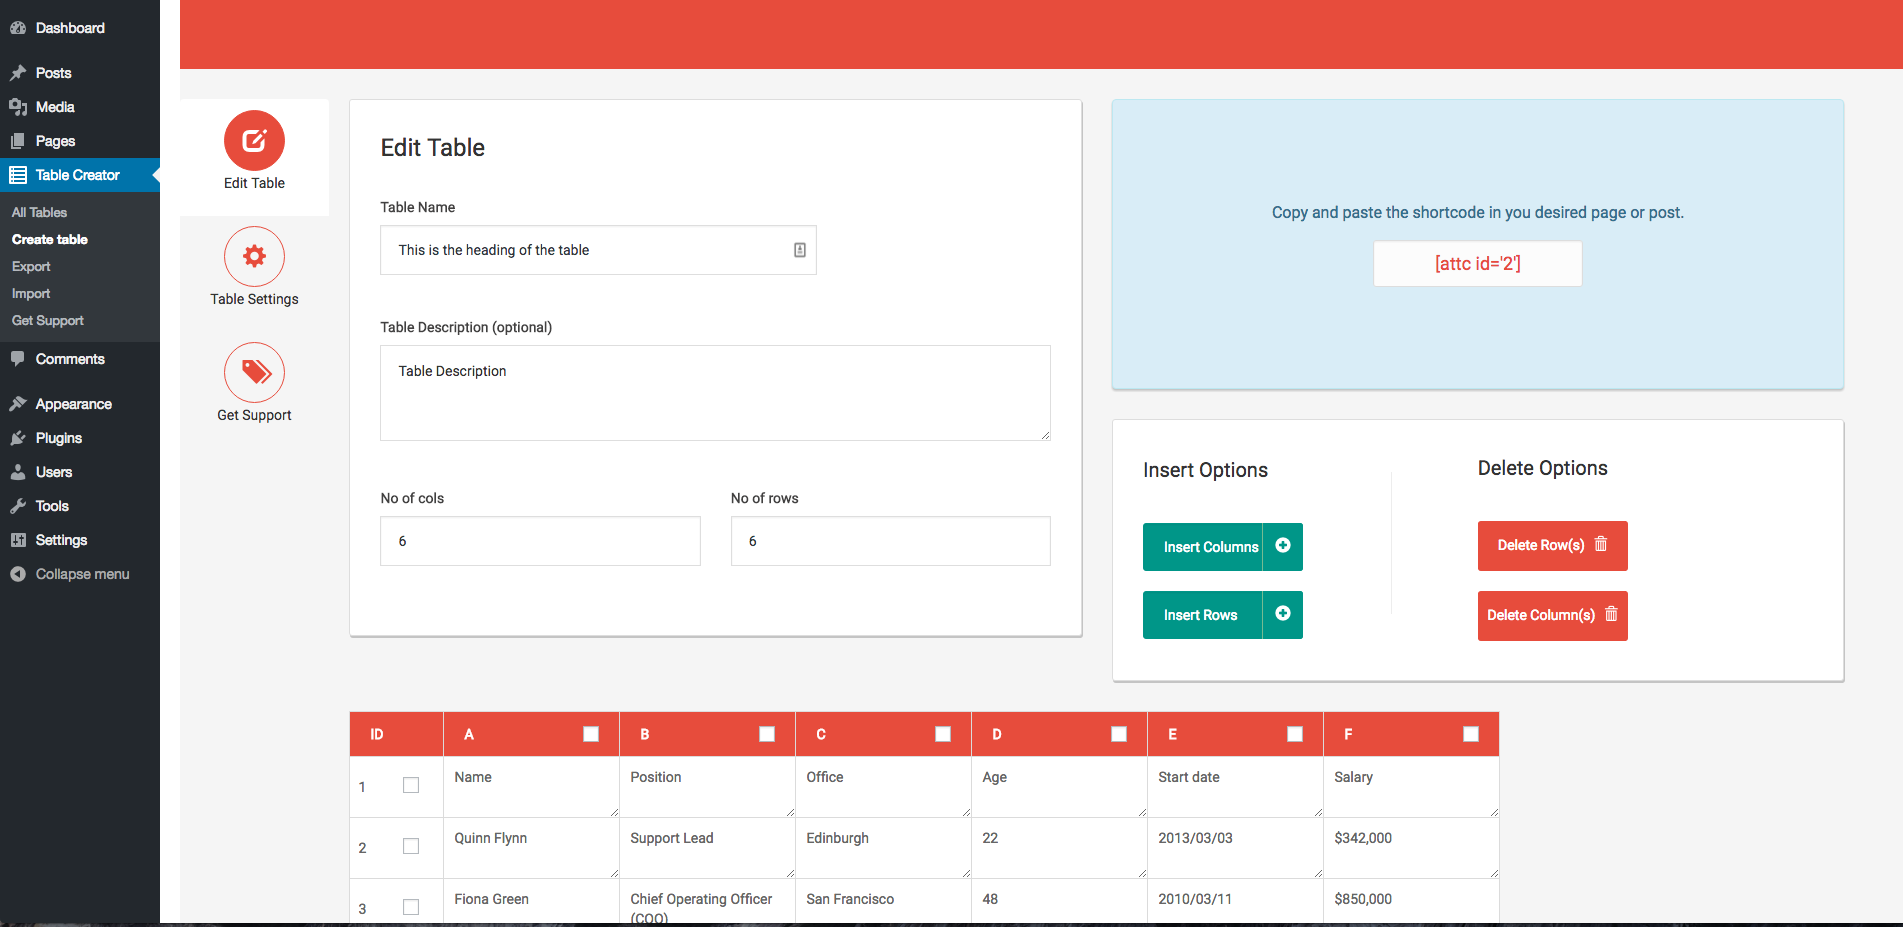Click the Settings sliders icon
Screen dimensions: 1903x927
18,540
